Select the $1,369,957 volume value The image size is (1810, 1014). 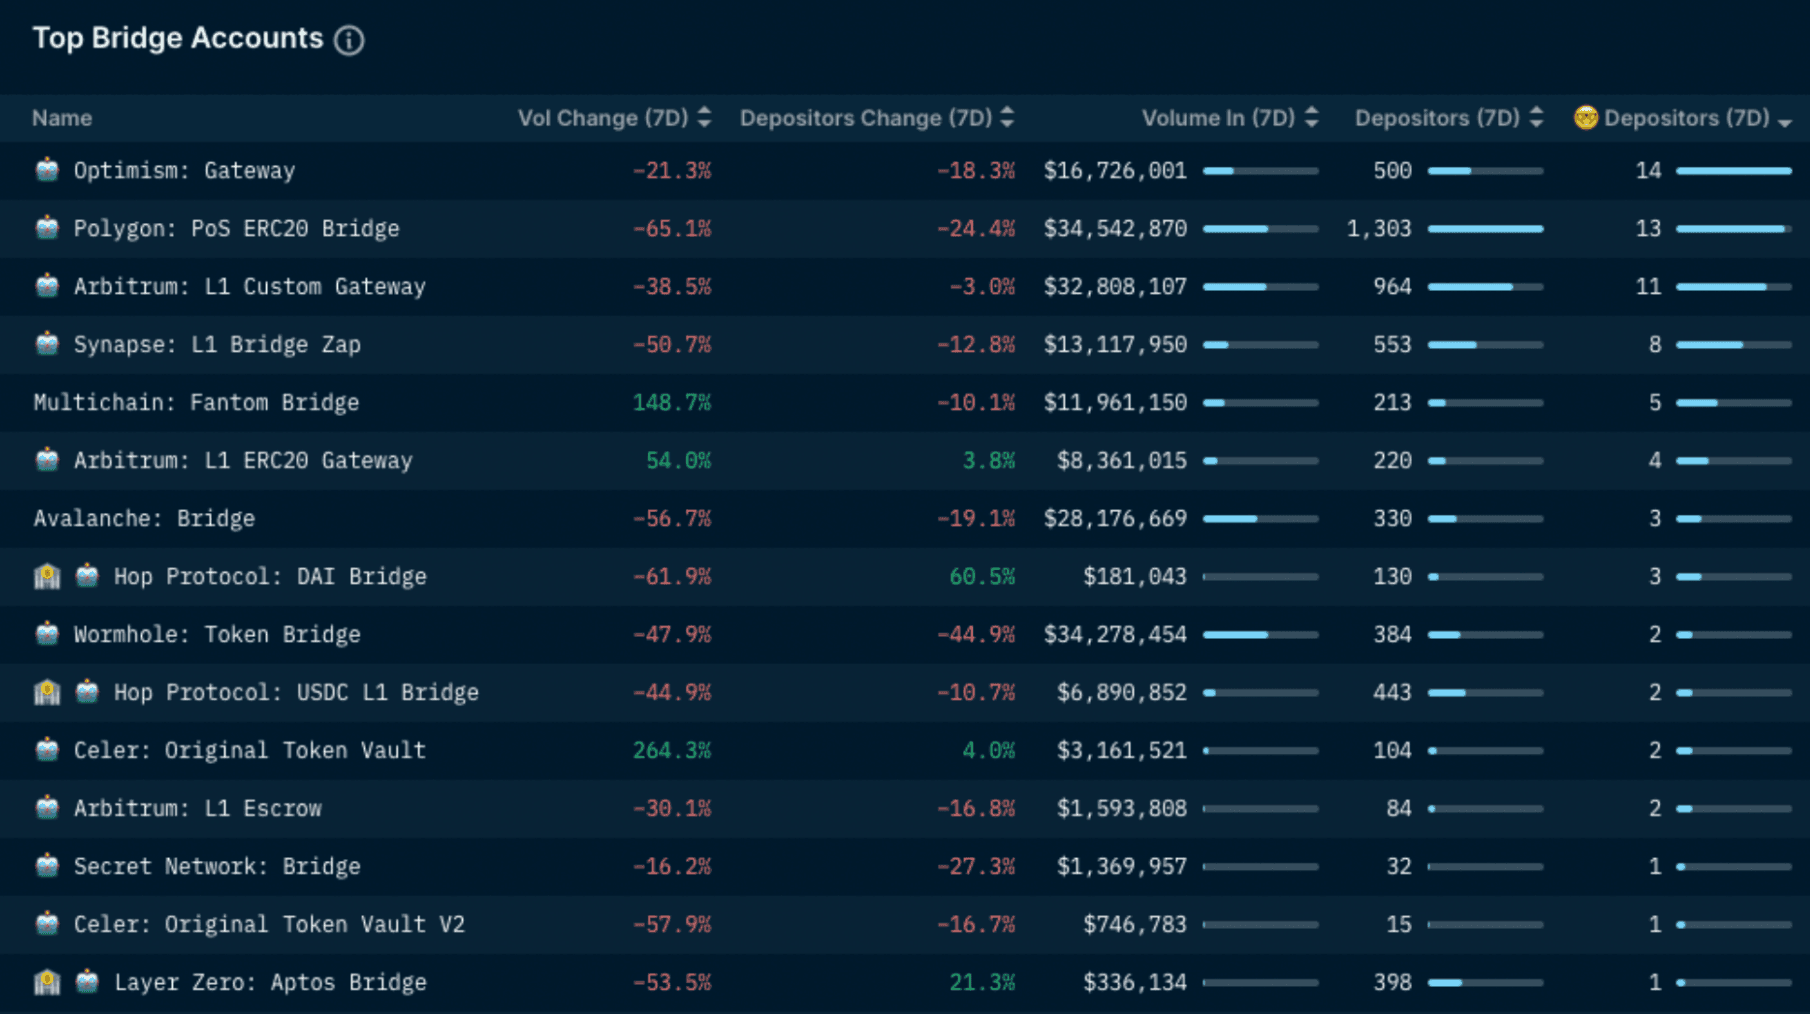(1122, 867)
